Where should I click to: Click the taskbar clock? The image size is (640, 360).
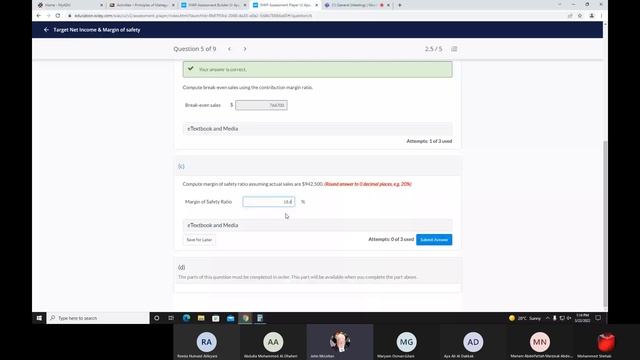(x=582, y=318)
